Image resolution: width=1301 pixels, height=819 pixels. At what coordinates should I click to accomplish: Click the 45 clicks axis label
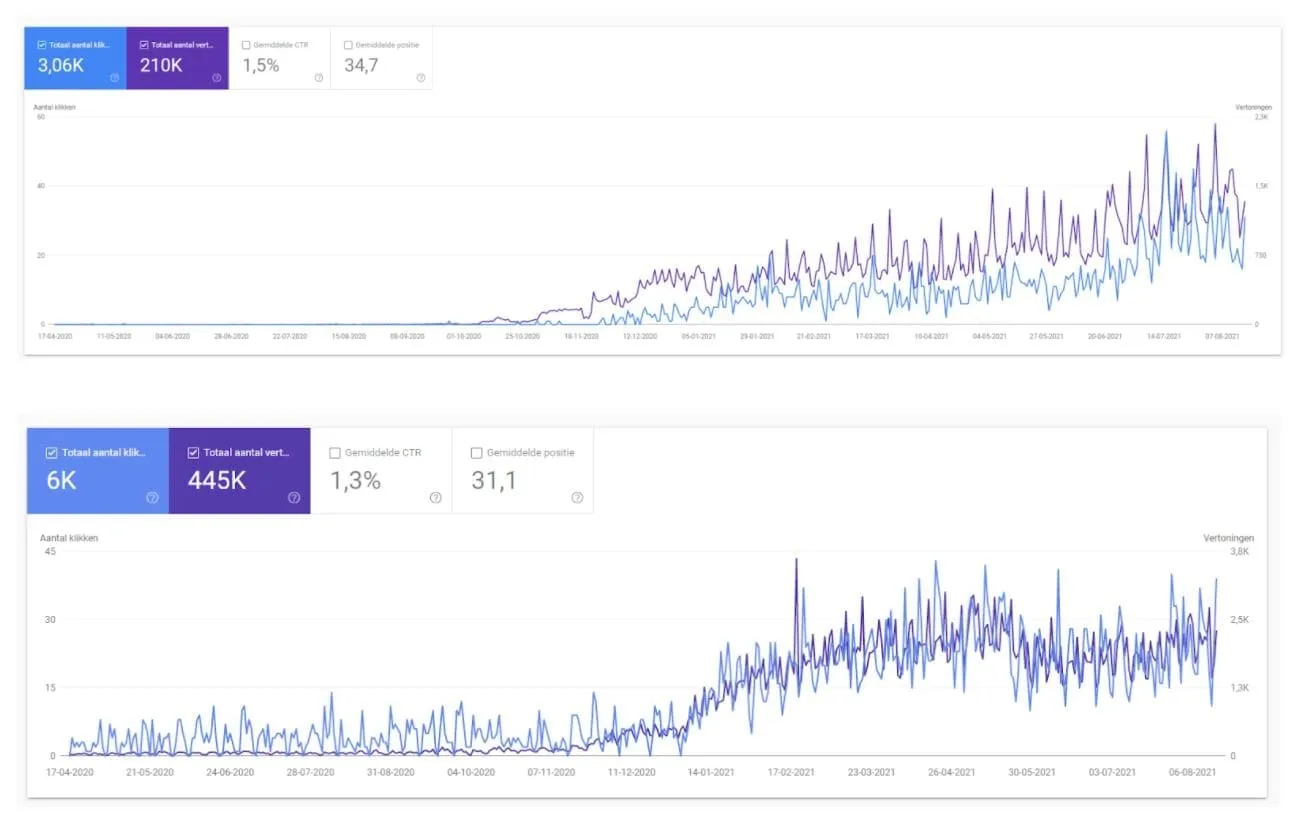point(50,552)
